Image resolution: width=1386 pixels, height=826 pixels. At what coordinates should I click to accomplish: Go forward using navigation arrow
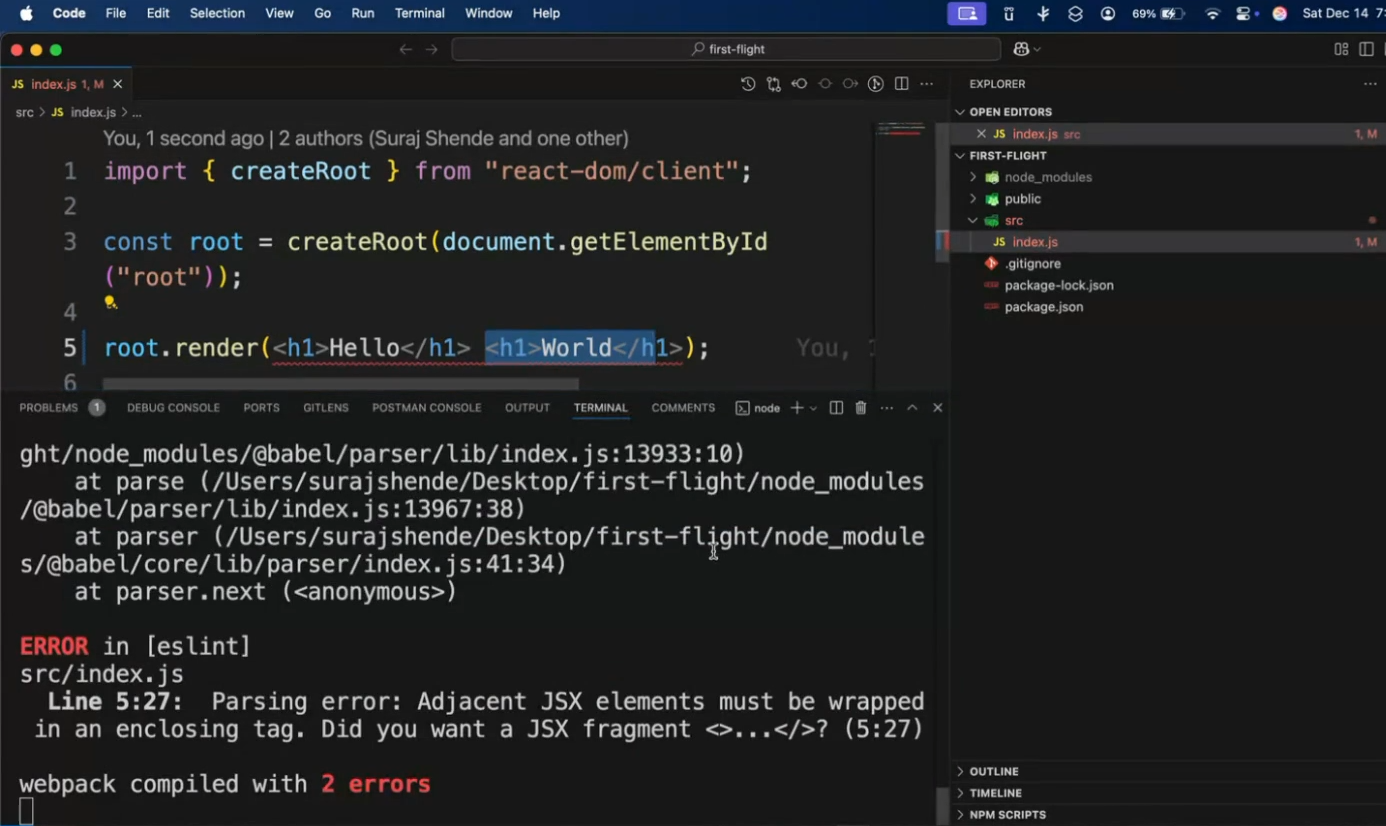coord(432,49)
